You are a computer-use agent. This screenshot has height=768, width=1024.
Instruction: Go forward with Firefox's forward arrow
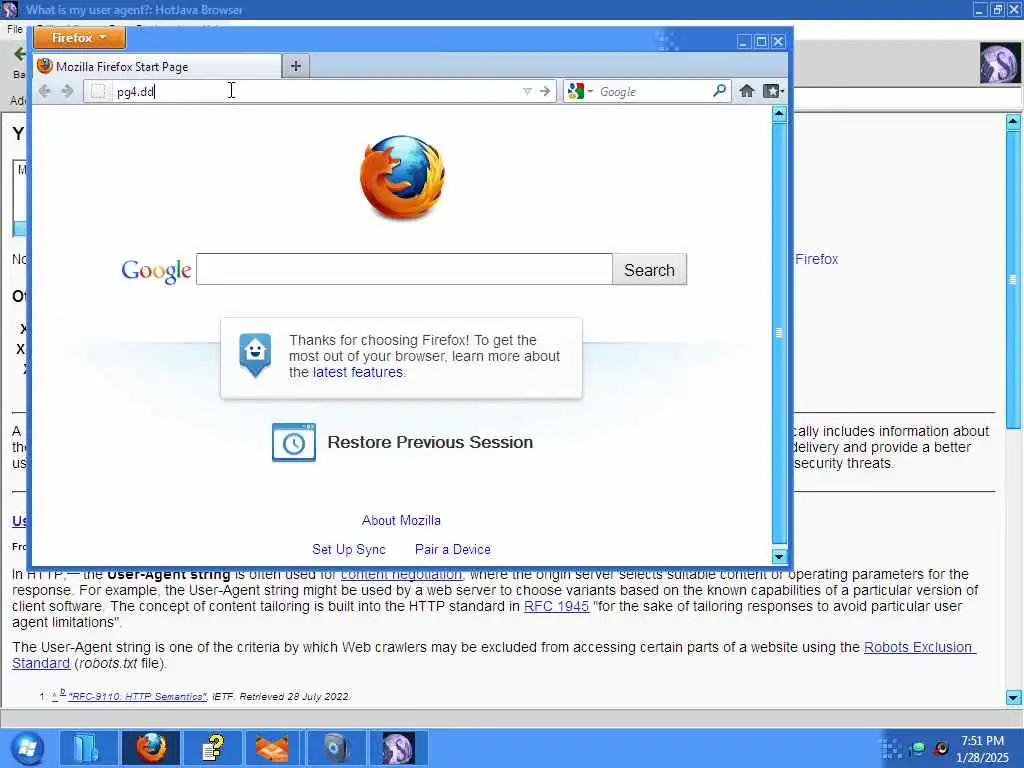coord(67,91)
